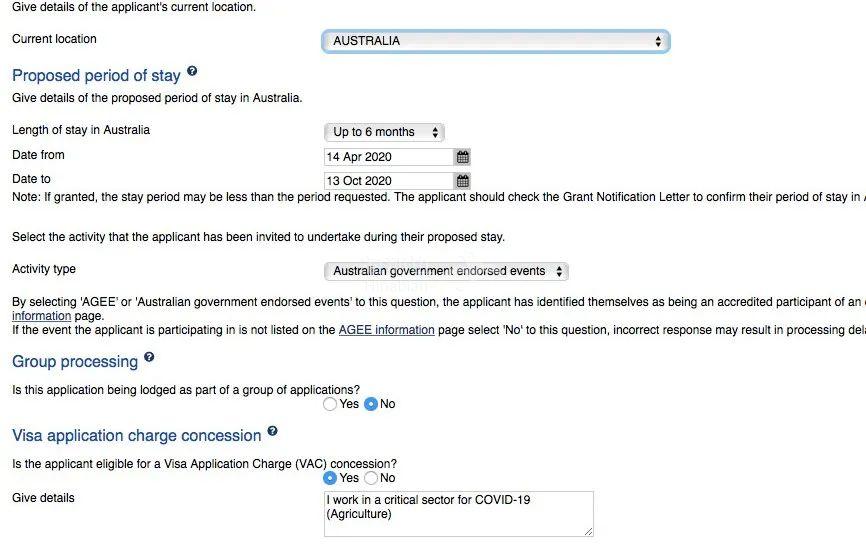This screenshot has width=866, height=545.
Task: Click help icon beside Group processing
Action: (x=149, y=357)
